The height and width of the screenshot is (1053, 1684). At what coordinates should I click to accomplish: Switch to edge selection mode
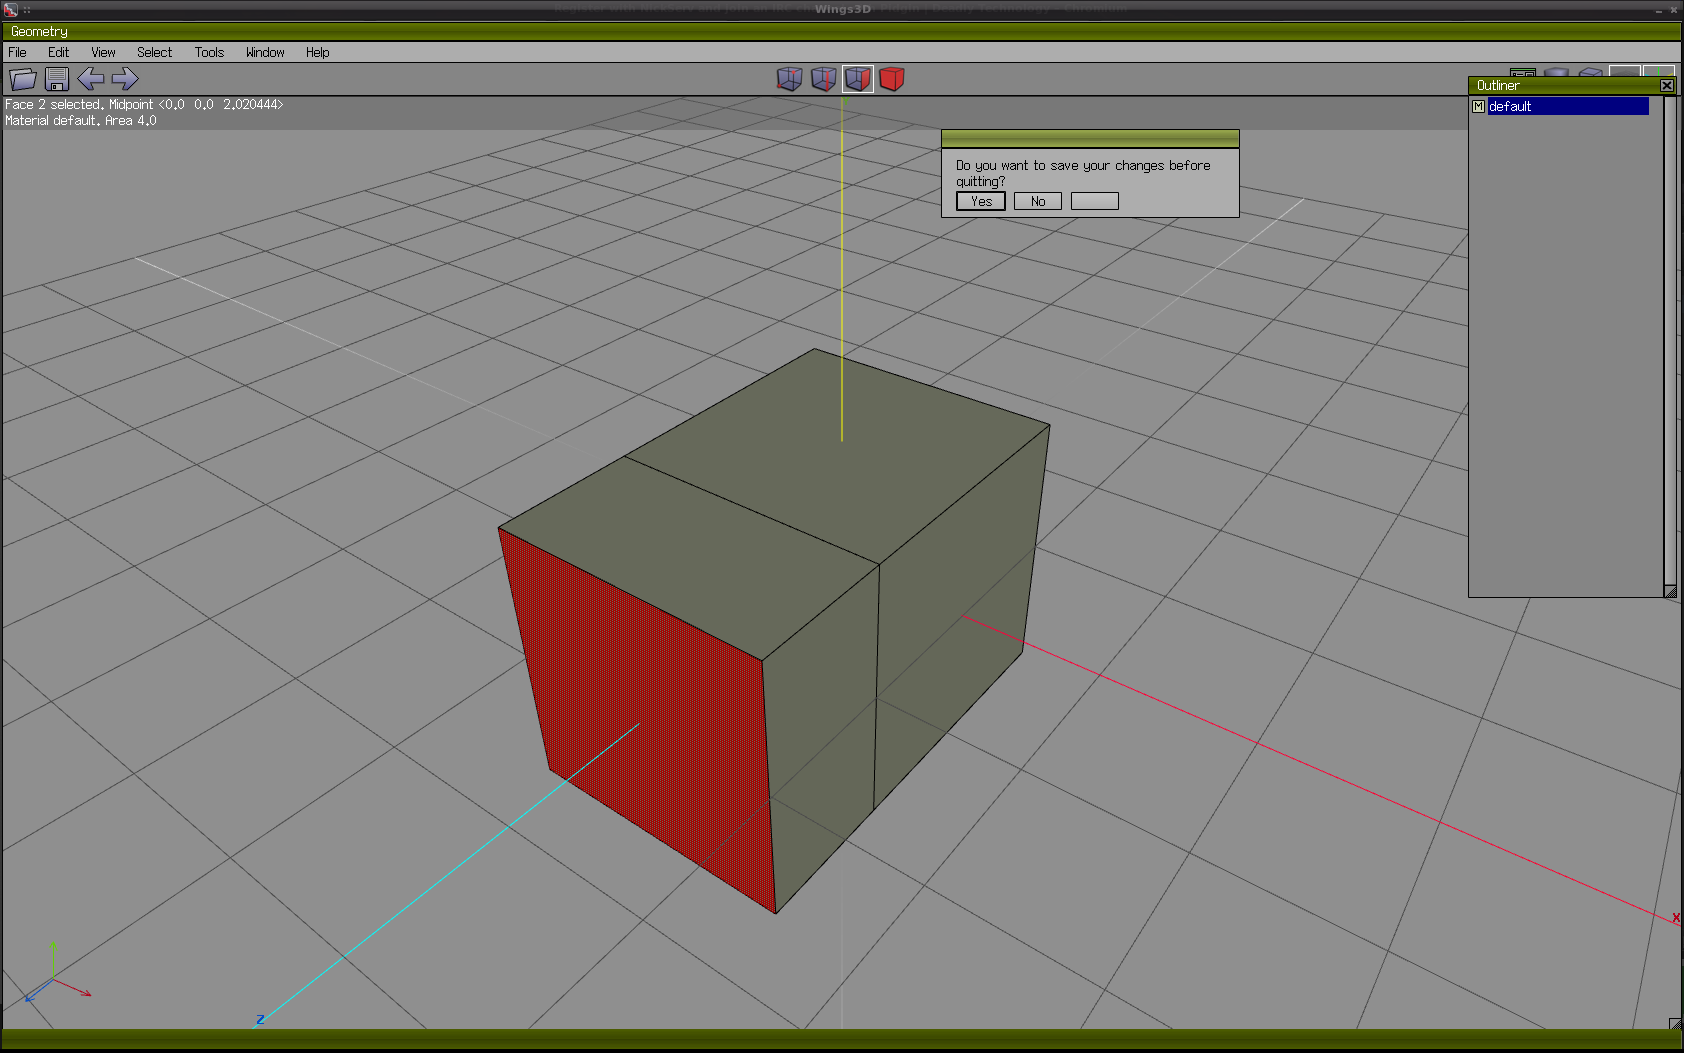point(824,79)
